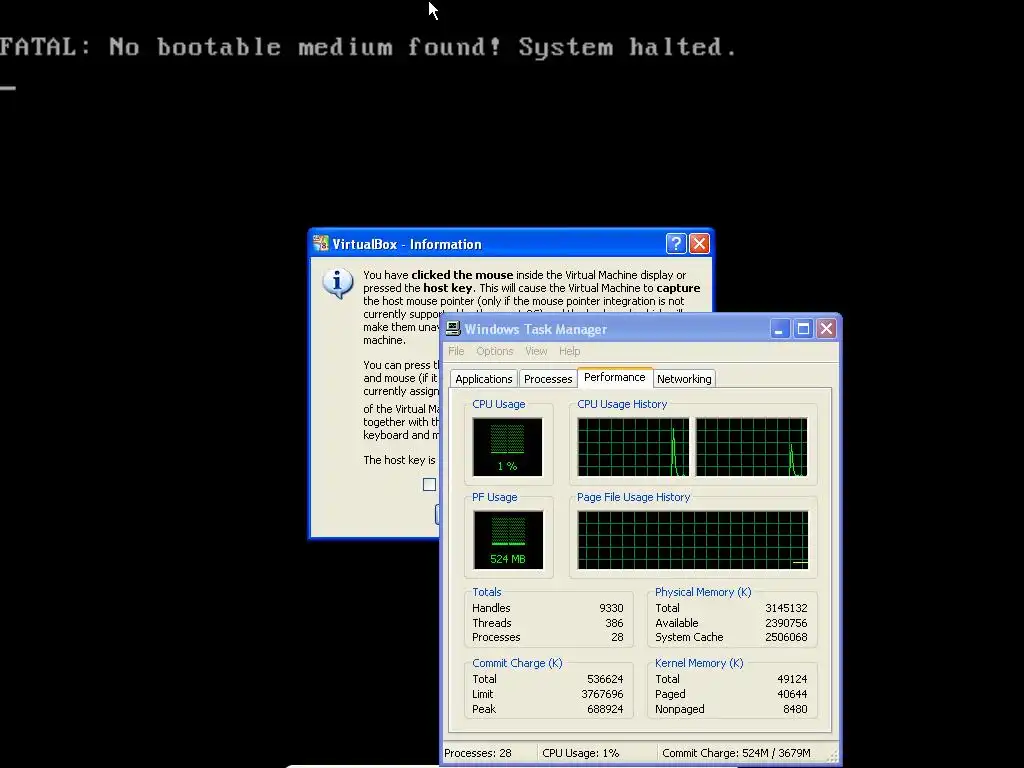
Task: Open the Task Manager View menu
Action: pos(536,351)
